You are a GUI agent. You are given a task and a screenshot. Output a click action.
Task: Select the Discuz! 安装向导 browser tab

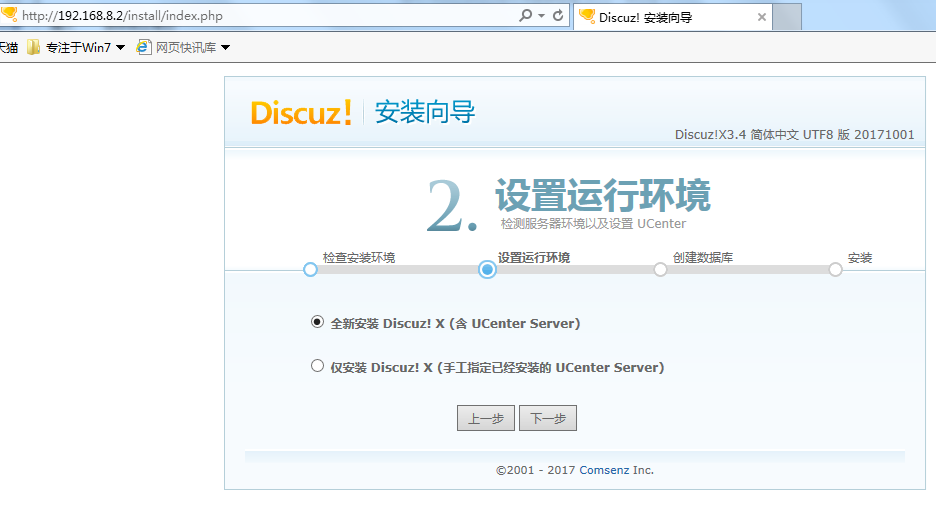tap(673, 17)
